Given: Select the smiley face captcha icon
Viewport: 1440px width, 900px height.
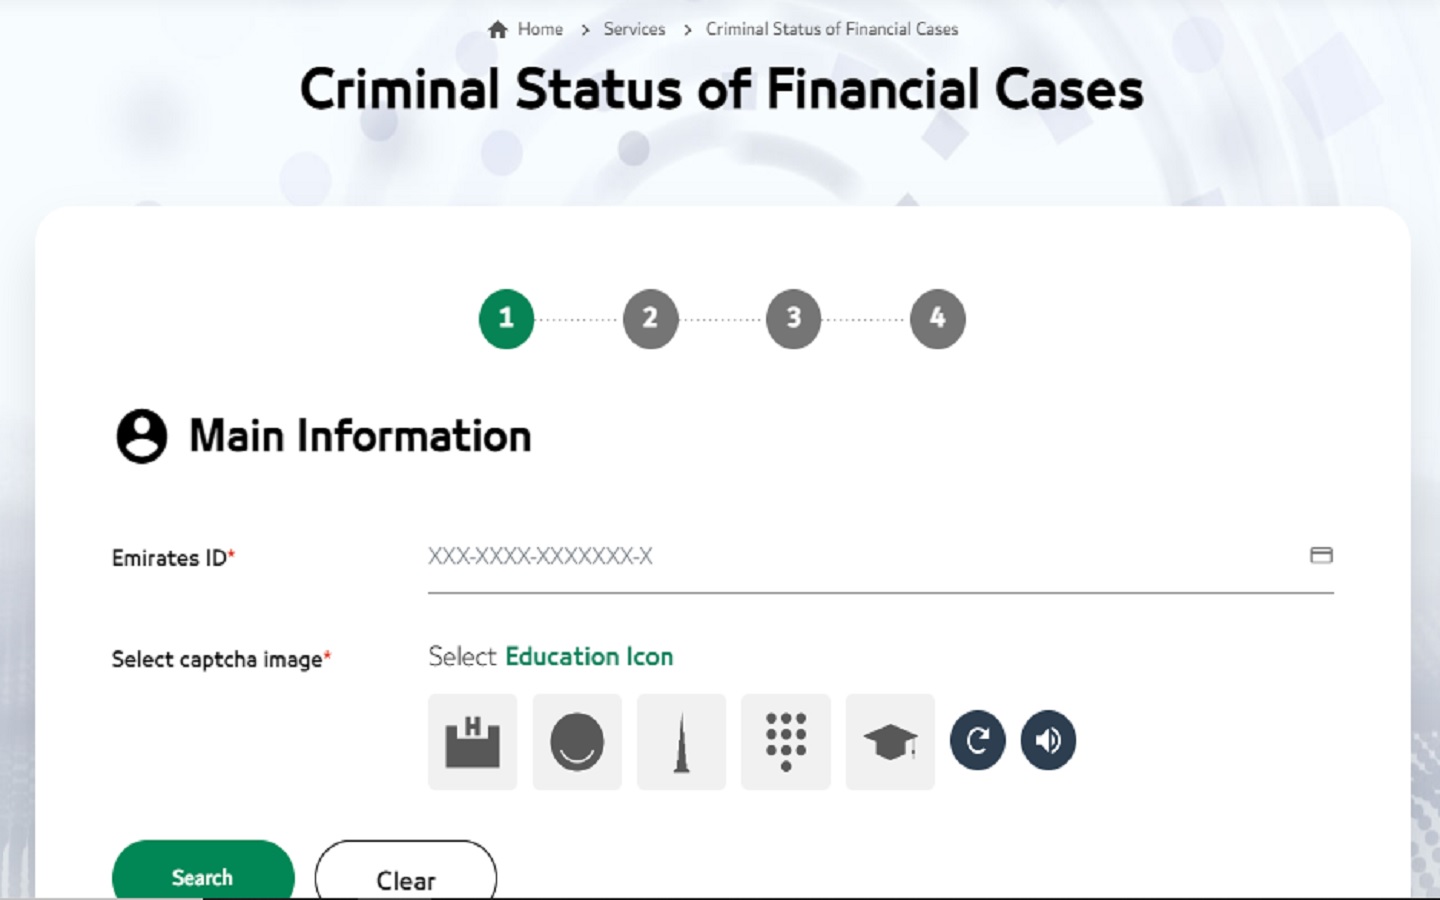Looking at the screenshot, I should coord(577,742).
